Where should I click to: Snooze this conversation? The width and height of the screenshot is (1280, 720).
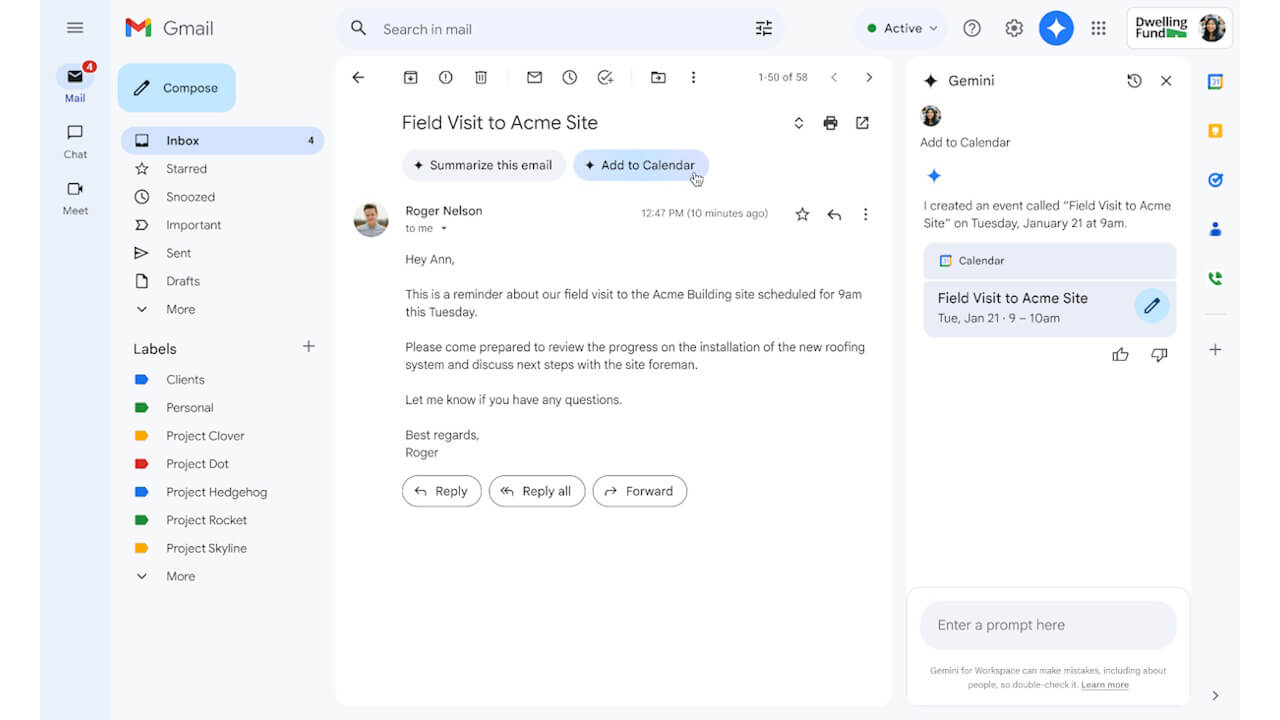point(569,77)
